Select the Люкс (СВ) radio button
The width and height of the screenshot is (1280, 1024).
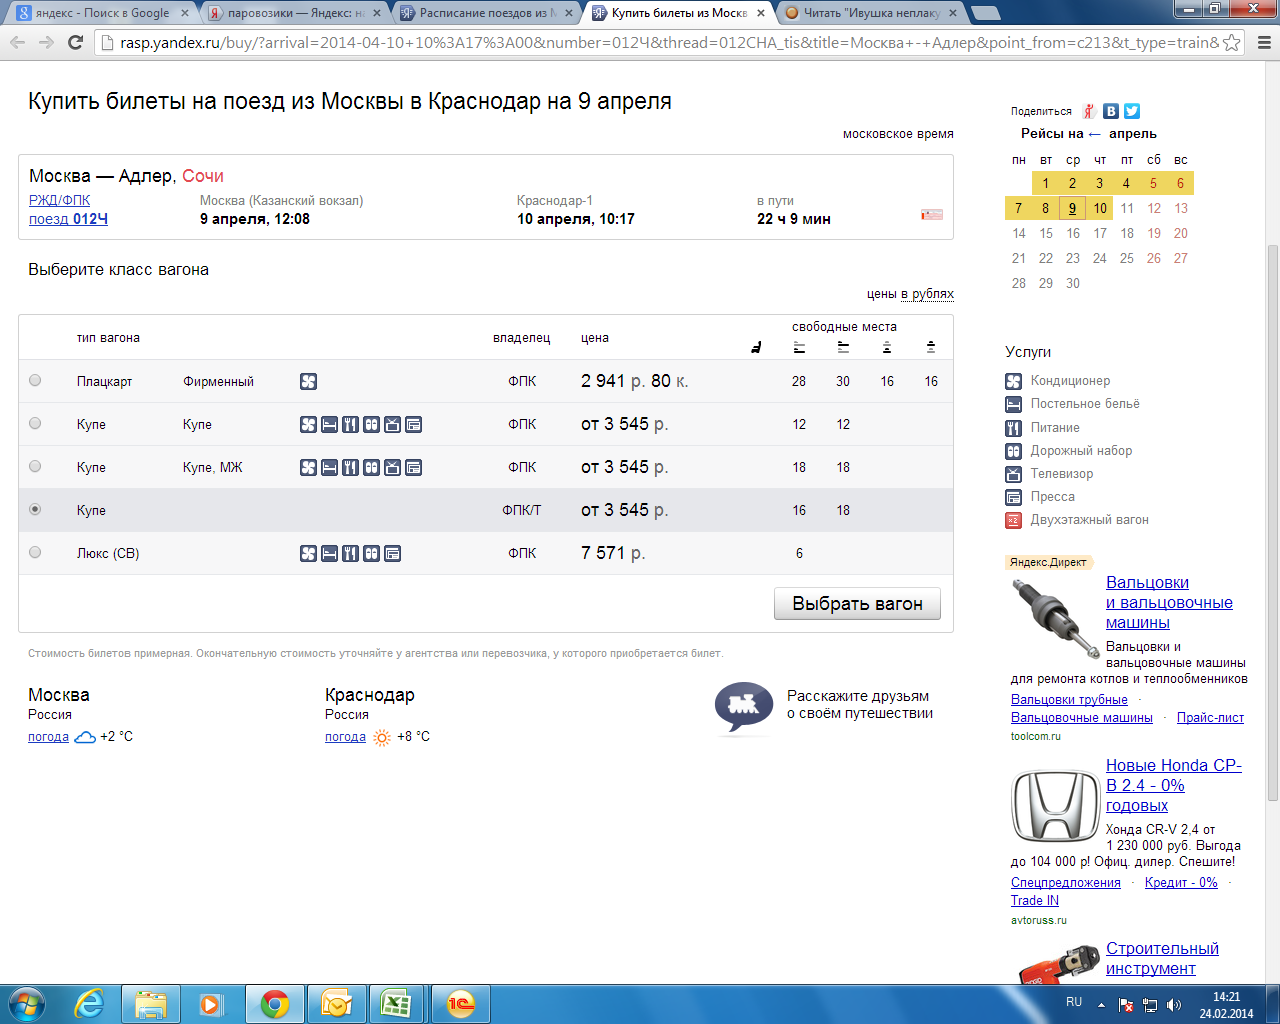(35, 552)
